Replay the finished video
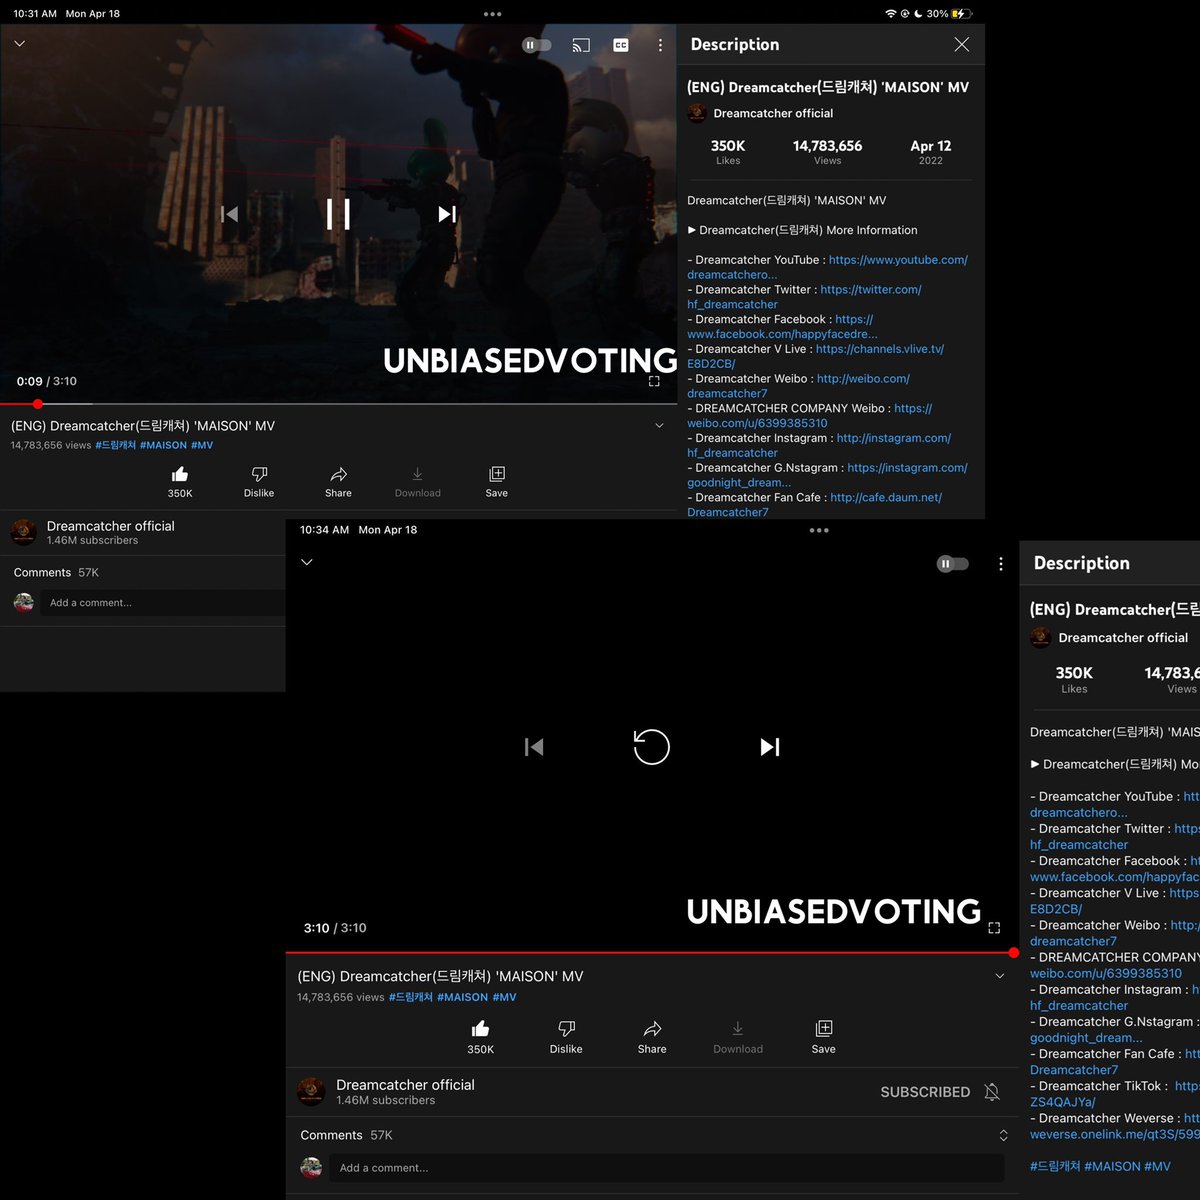 (x=651, y=747)
